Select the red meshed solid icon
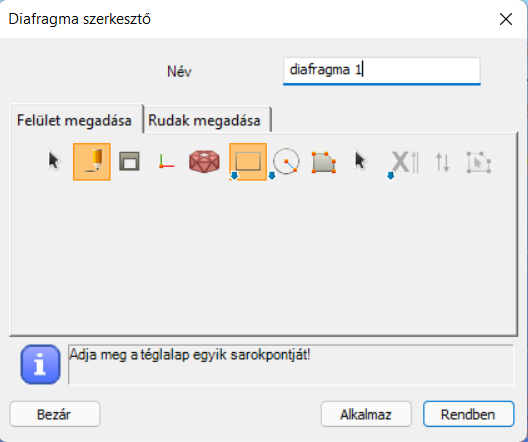Screen dimensions: 528x442 point(204,162)
